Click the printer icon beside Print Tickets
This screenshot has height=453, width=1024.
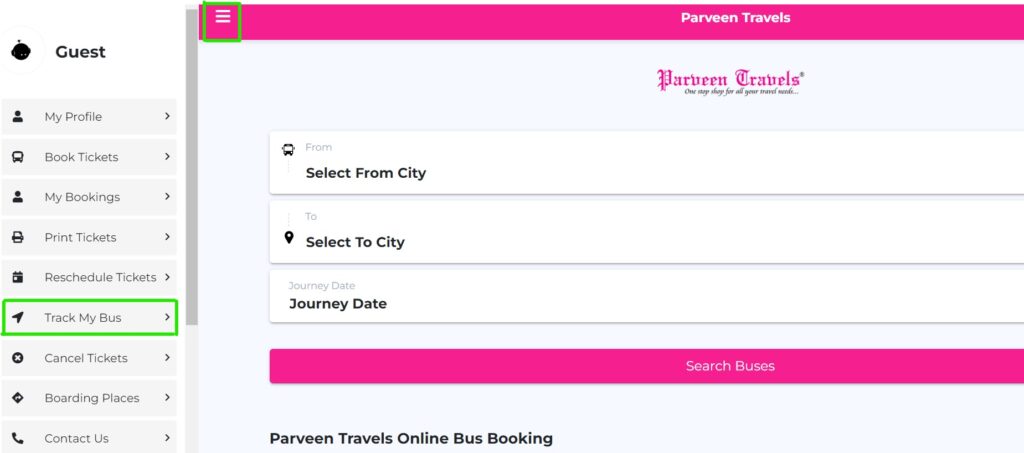point(18,237)
